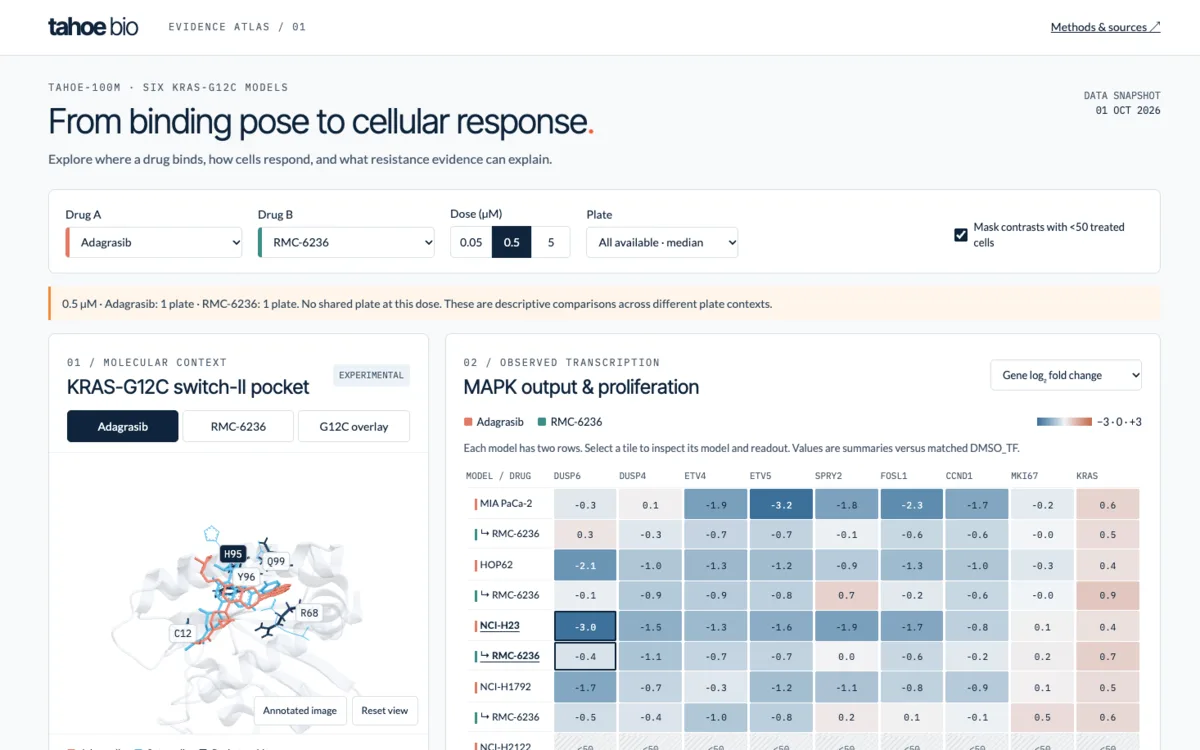Screen dimensions: 1200x750
Task: Click the Y96 residue label
Action: coord(246,576)
